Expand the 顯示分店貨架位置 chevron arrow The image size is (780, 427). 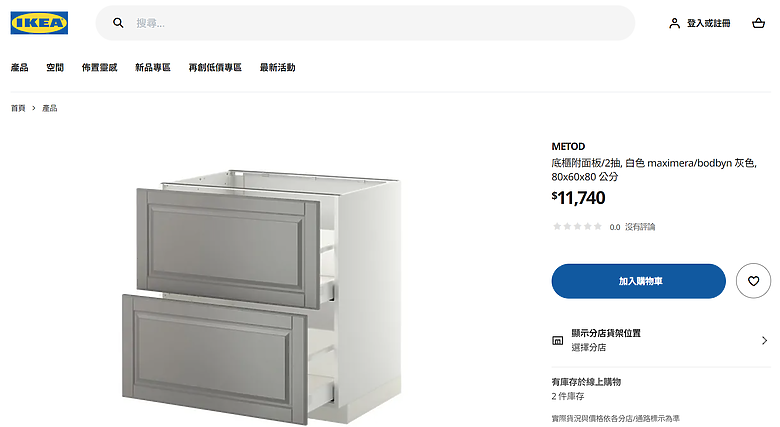(x=765, y=340)
